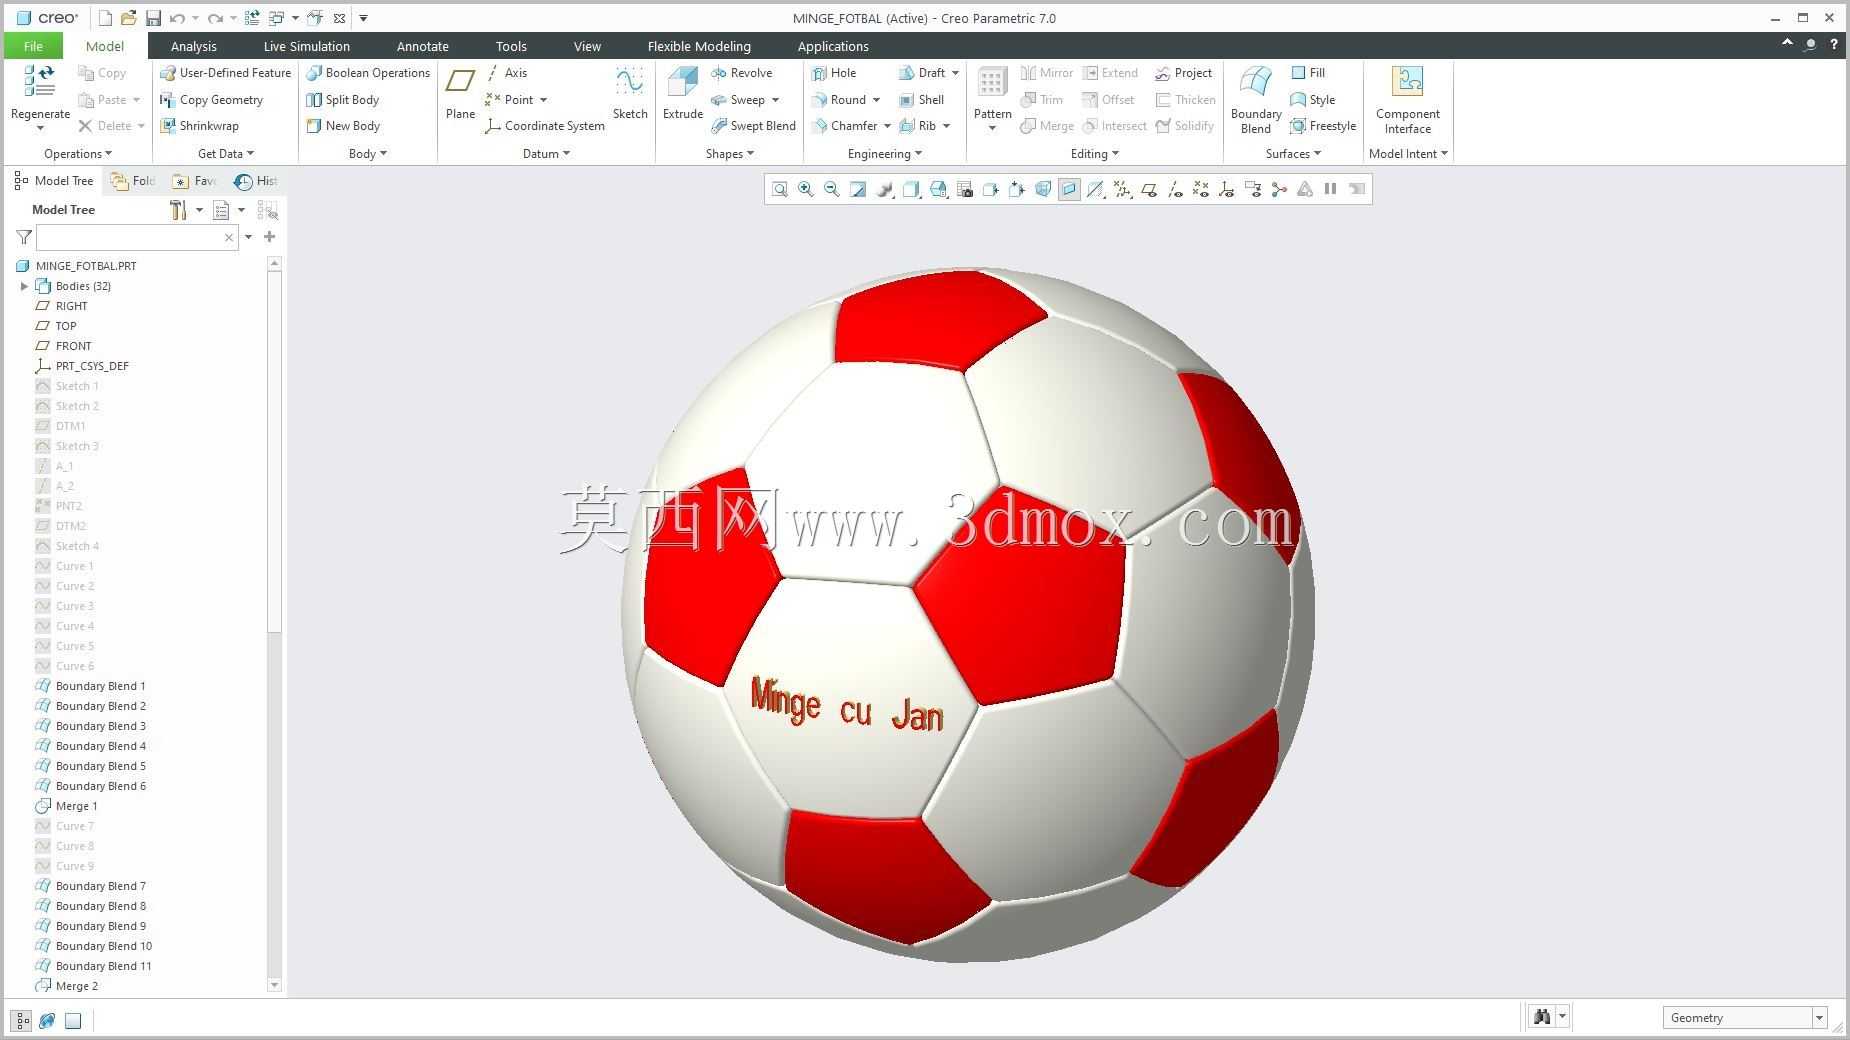Click Refit in graphics toolbar
The width and height of the screenshot is (1850, 1040).
point(780,189)
